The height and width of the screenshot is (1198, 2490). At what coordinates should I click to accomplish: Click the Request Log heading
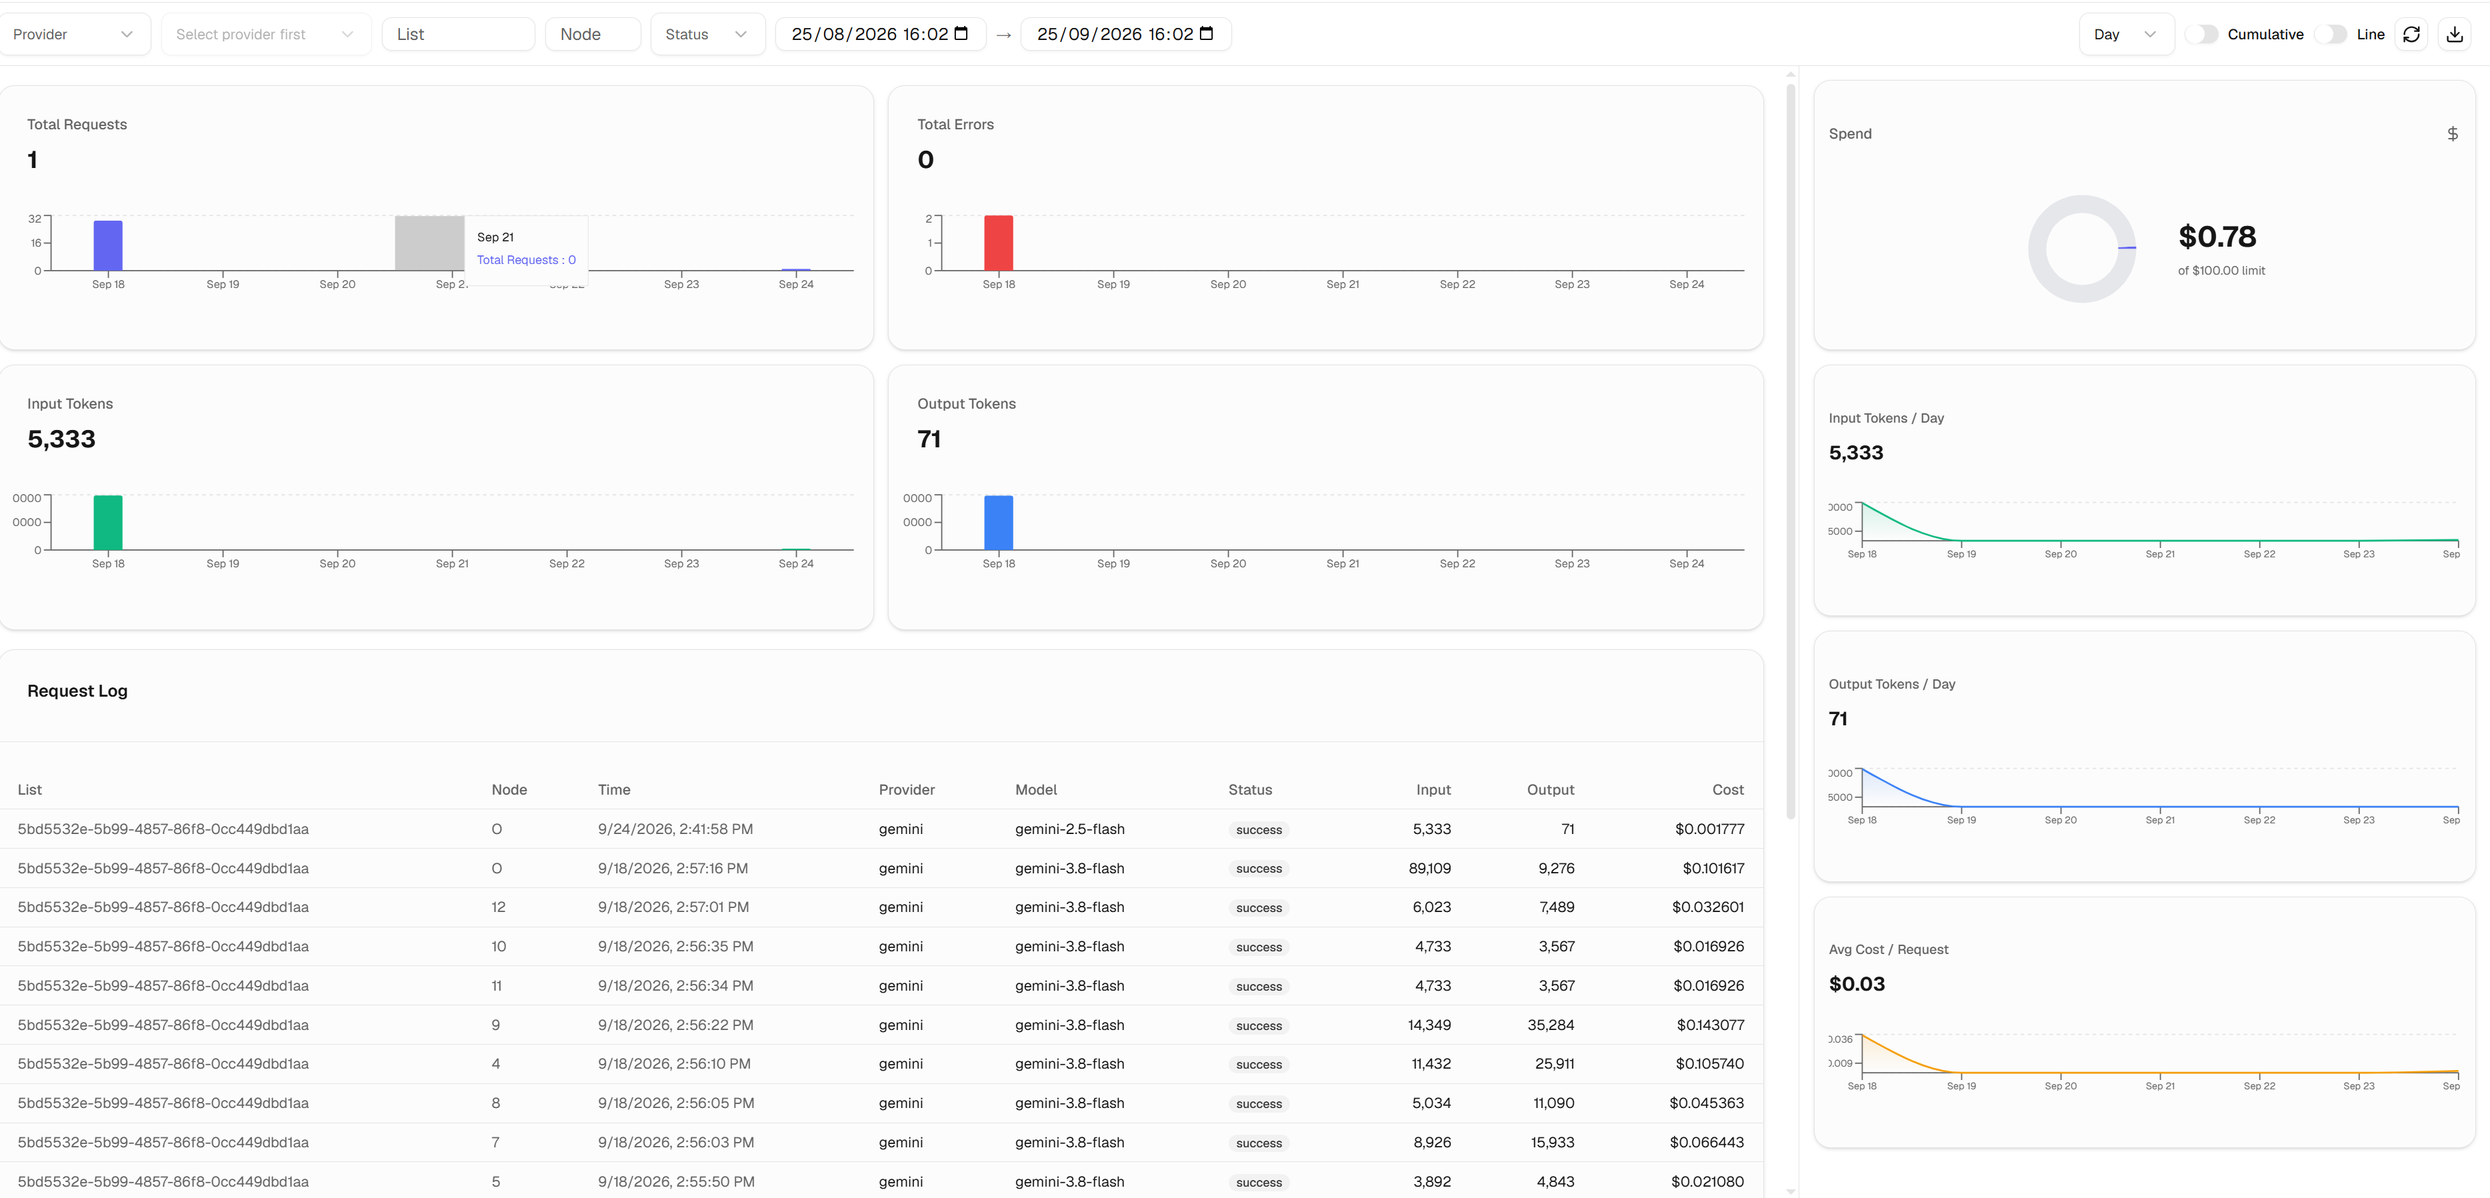coord(77,691)
